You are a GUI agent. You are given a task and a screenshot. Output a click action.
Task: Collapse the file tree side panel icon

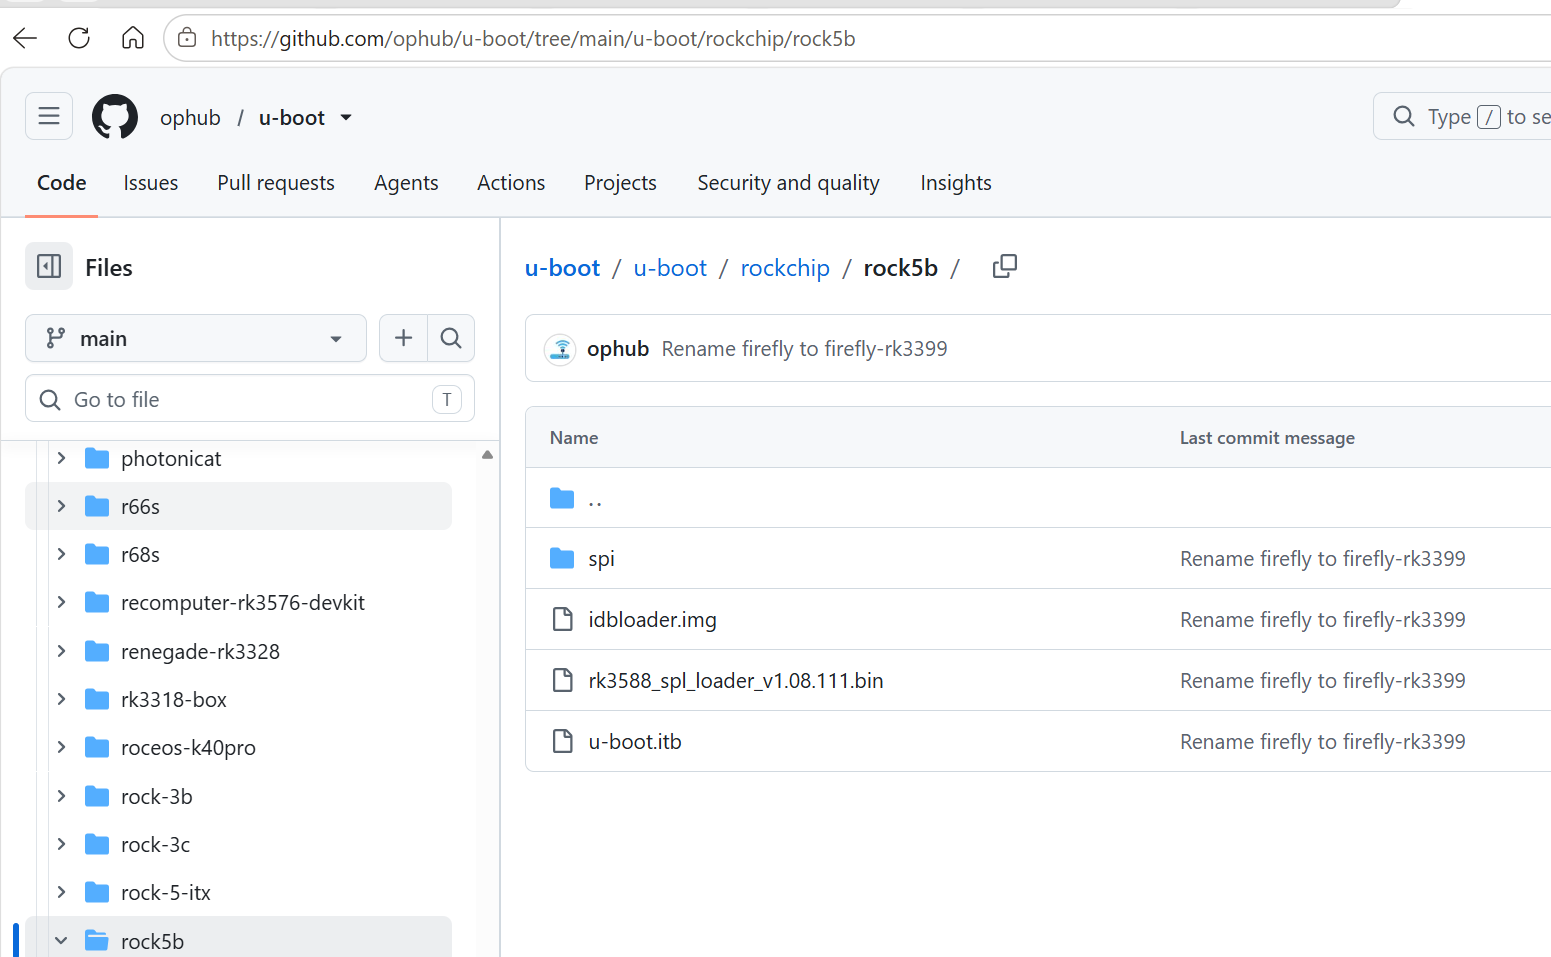(x=49, y=266)
